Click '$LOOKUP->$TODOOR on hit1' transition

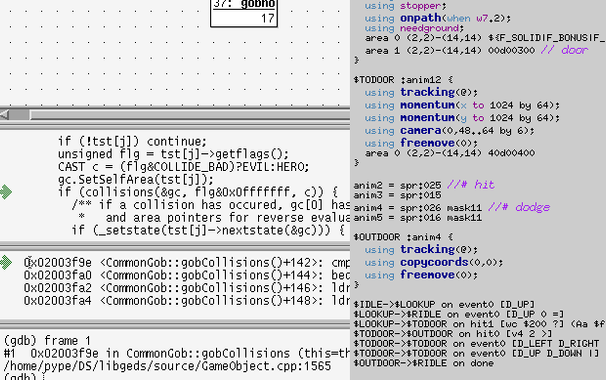click(x=479, y=324)
